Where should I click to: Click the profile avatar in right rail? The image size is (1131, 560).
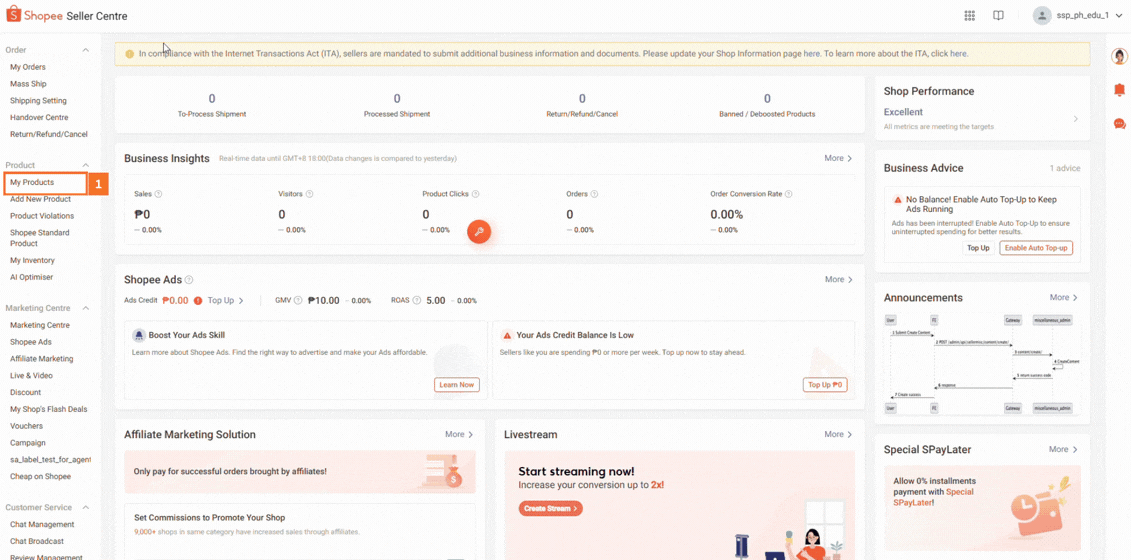[1119, 56]
